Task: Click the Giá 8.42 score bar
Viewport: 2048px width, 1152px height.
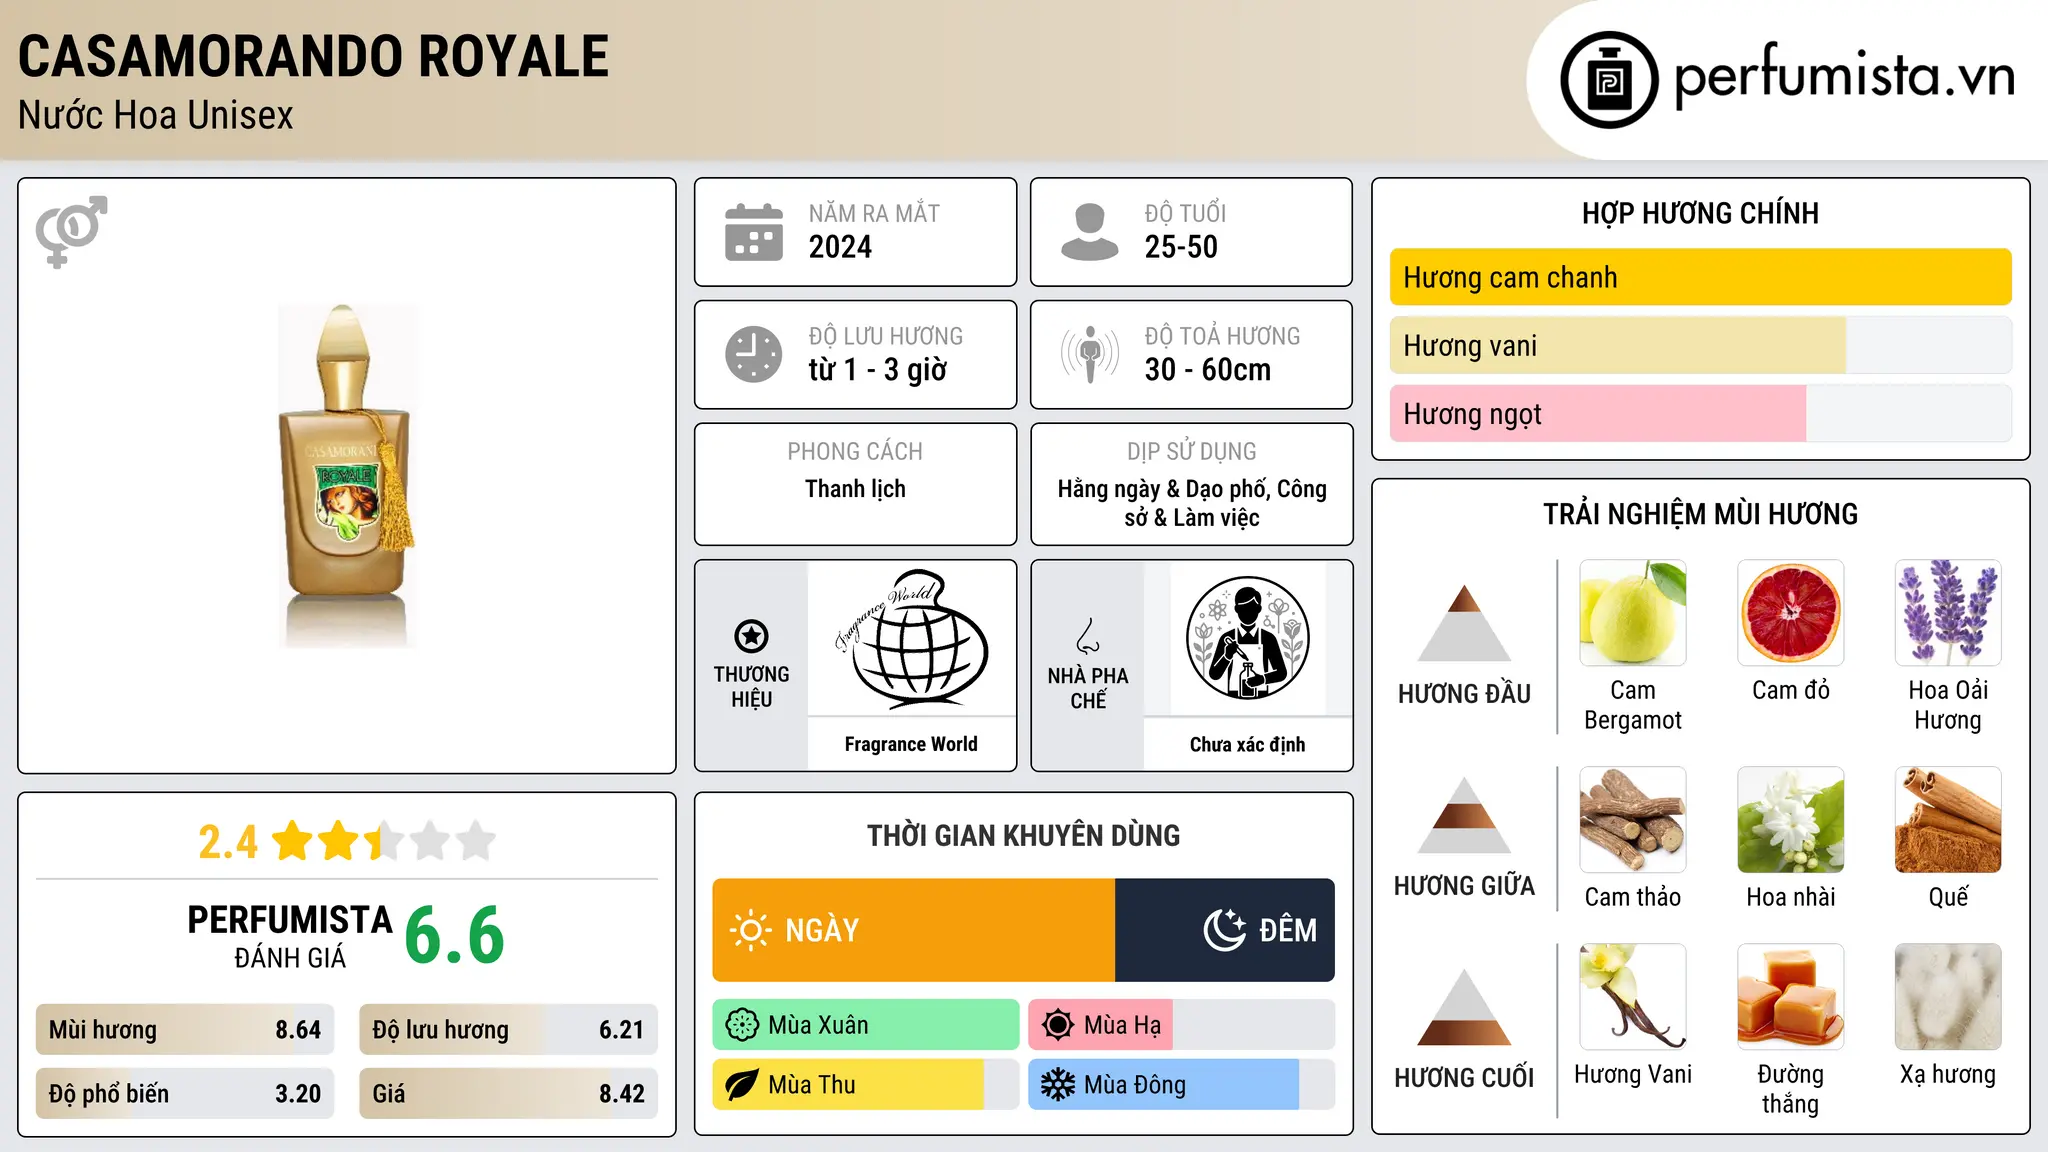Action: 509,1094
